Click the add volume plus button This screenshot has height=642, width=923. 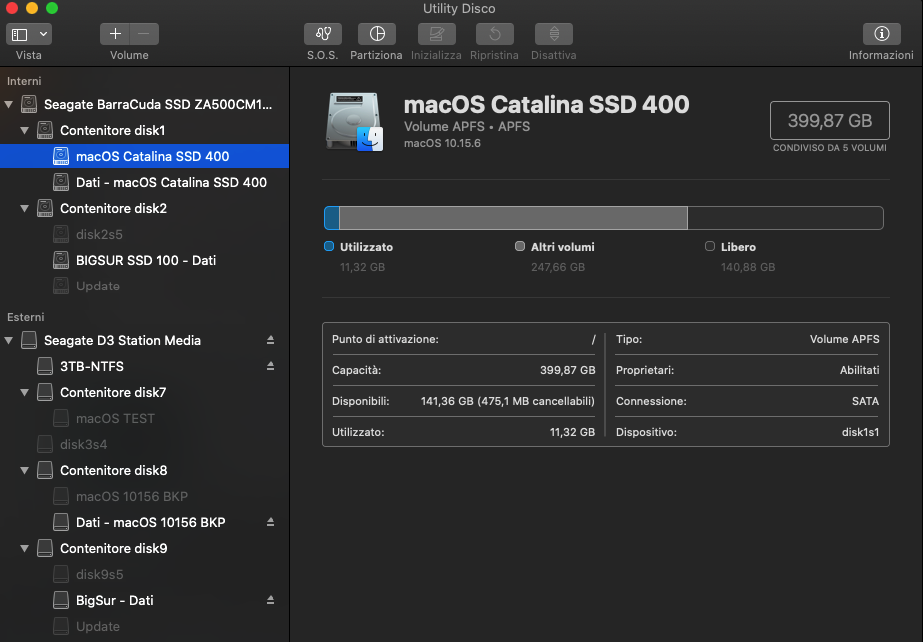click(115, 34)
